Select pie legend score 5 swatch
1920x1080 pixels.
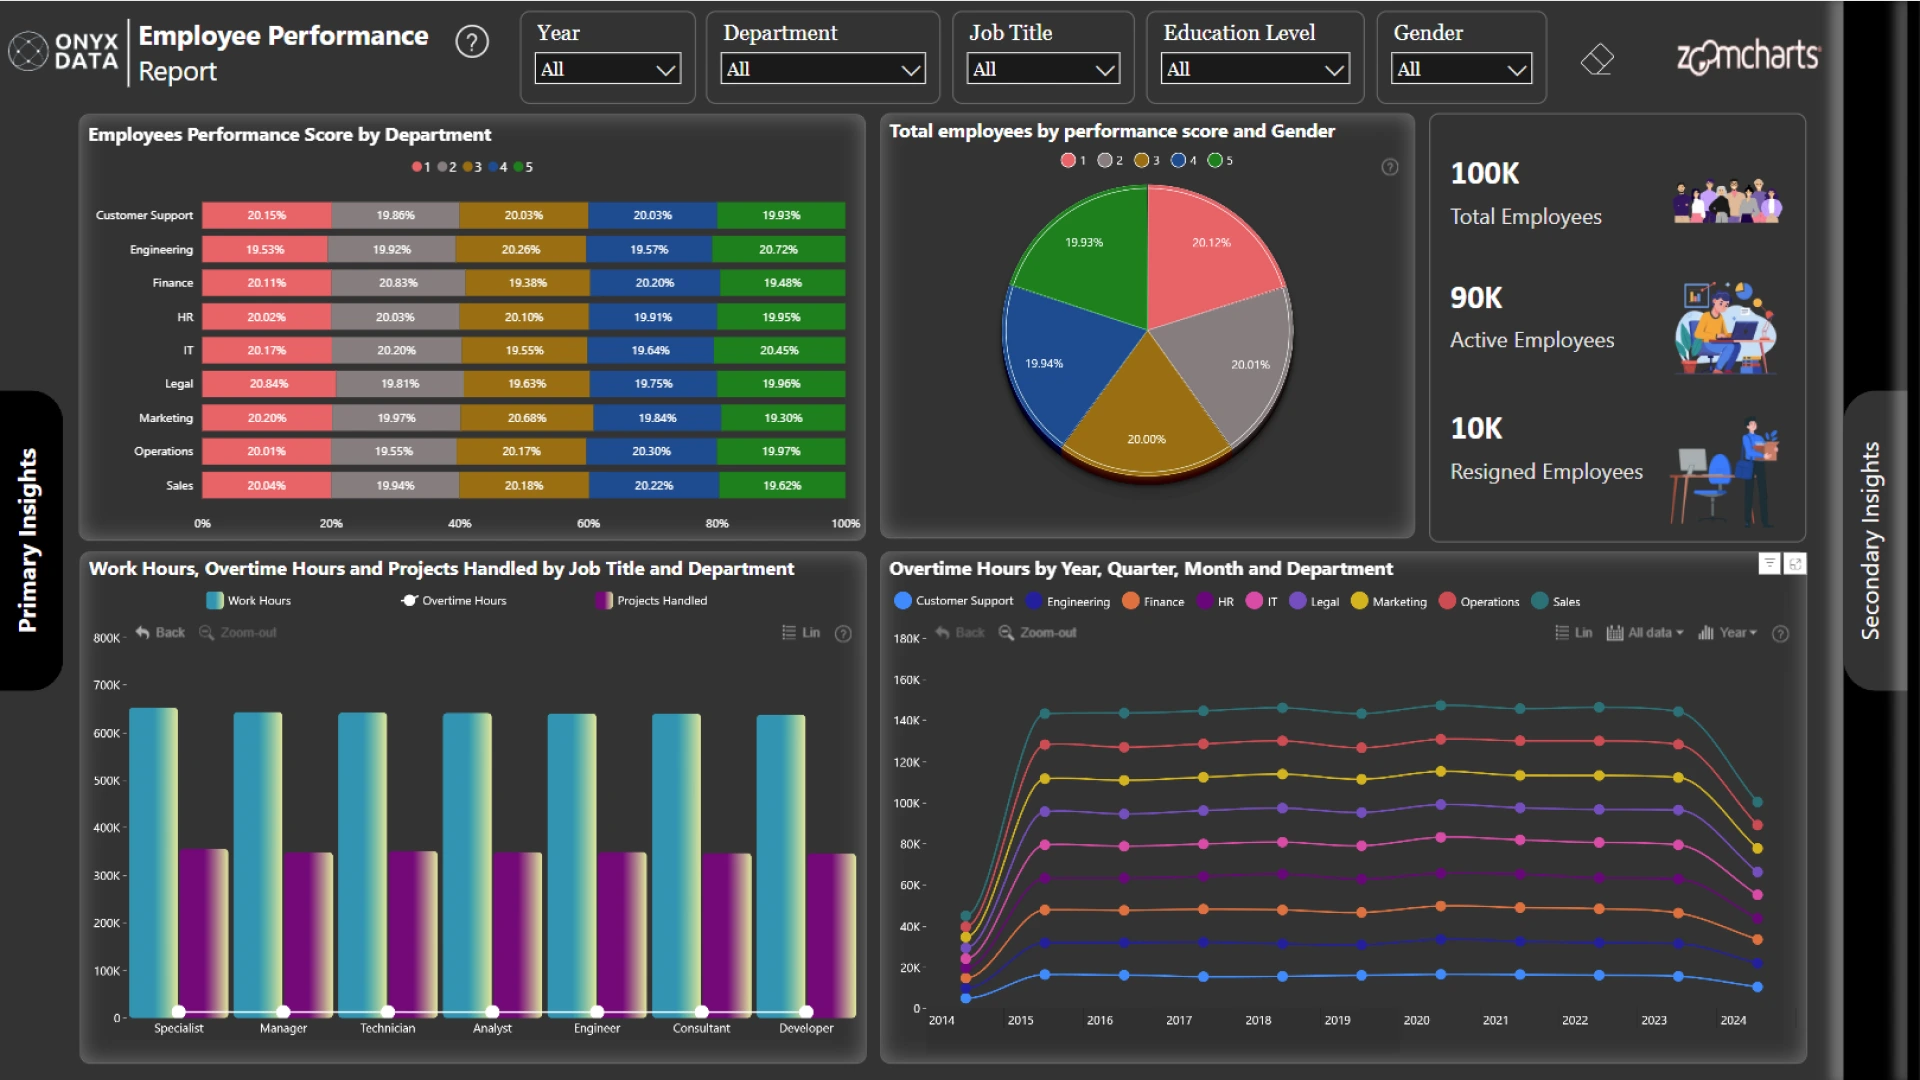pos(1214,160)
